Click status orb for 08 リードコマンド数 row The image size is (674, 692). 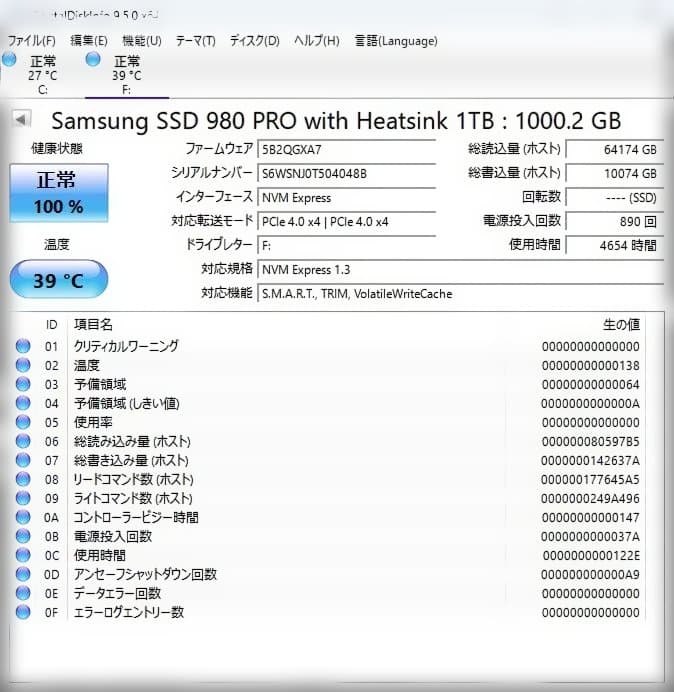point(23,479)
